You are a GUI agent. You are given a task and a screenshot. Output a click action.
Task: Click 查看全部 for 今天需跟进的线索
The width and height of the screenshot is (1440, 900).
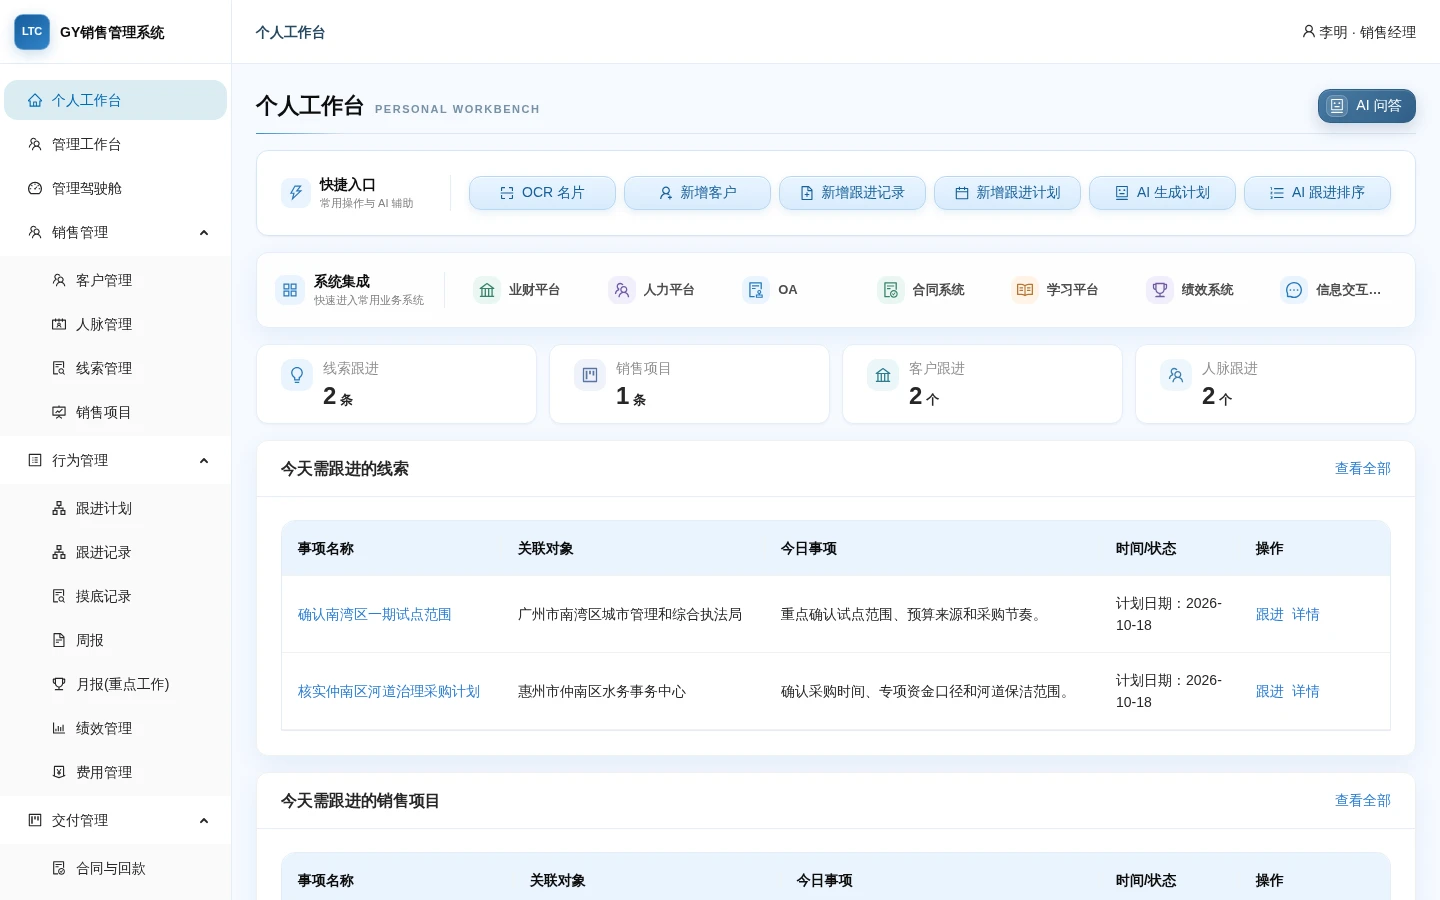1363,469
